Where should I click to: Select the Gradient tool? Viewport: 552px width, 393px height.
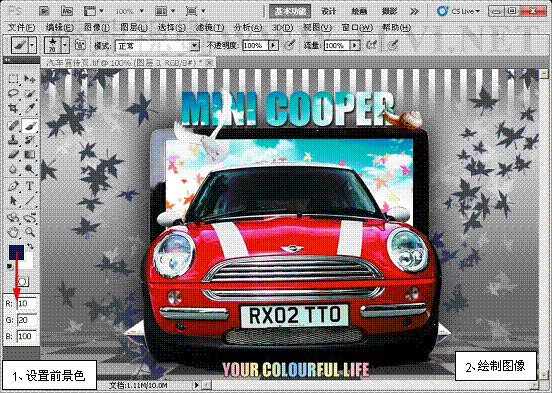[30, 155]
